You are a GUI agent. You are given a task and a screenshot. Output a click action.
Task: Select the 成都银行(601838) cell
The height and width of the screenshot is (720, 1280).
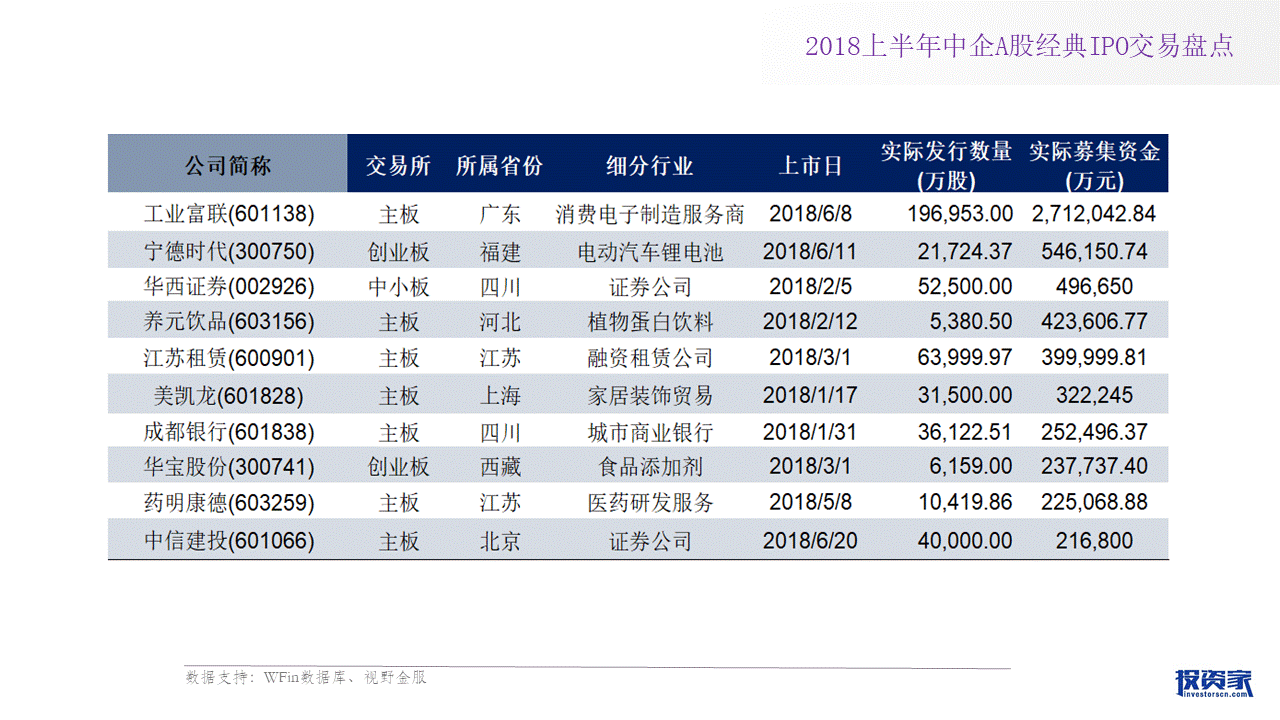tap(229, 432)
